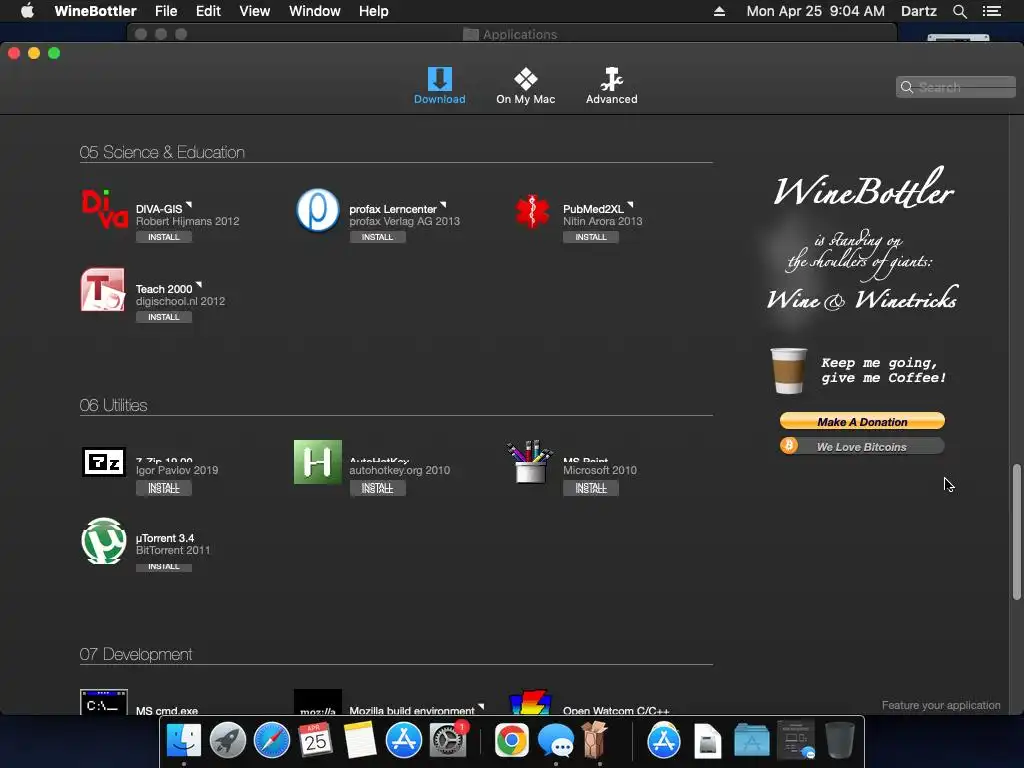The width and height of the screenshot is (1024, 768).
Task: Open Calendar from the Dock
Action: coord(315,740)
